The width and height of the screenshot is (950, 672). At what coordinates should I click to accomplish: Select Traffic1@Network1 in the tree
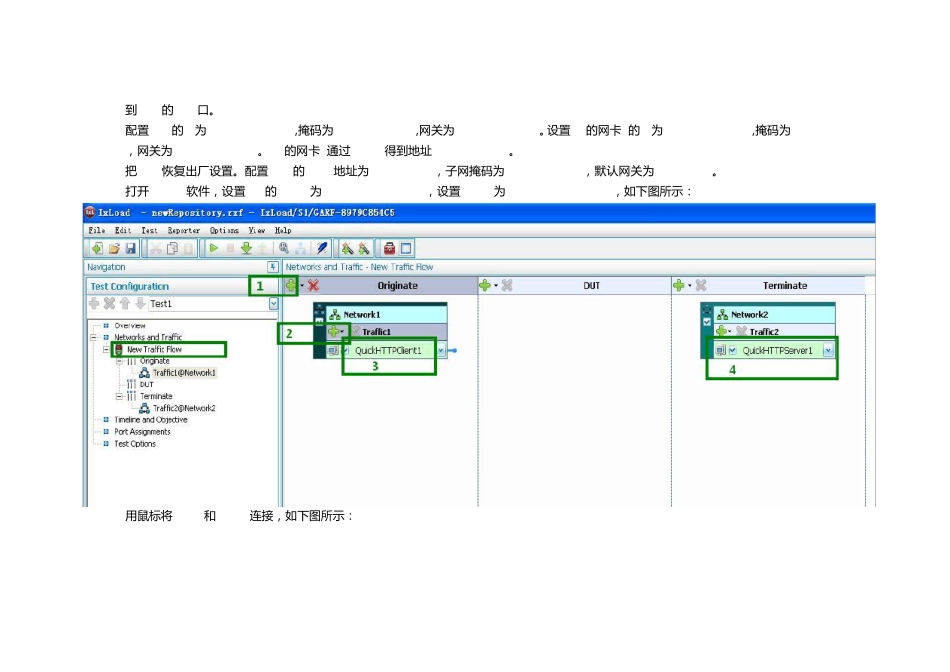click(x=184, y=373)
